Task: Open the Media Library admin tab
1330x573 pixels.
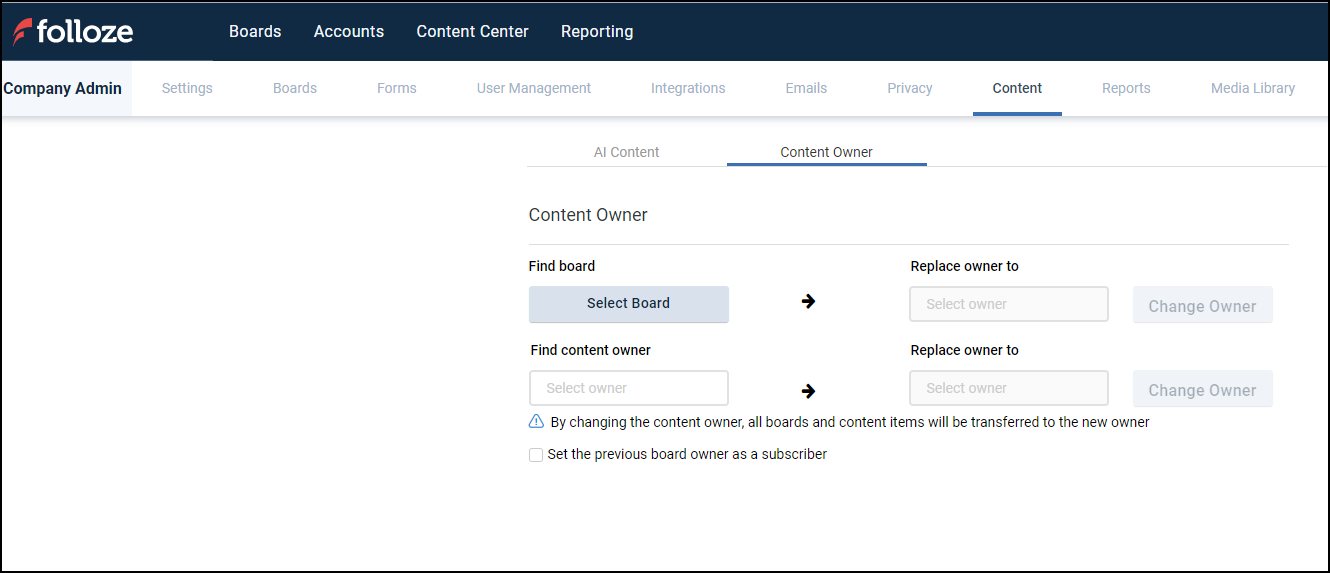Action: (1252, 88)
